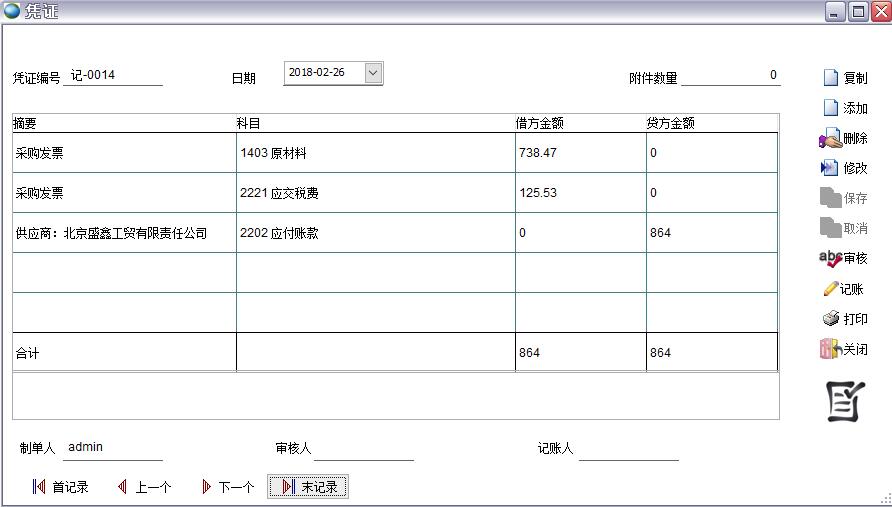Click the Audit (审核) icon
This screenshot has width=892, height=507.
click(830, 258)
